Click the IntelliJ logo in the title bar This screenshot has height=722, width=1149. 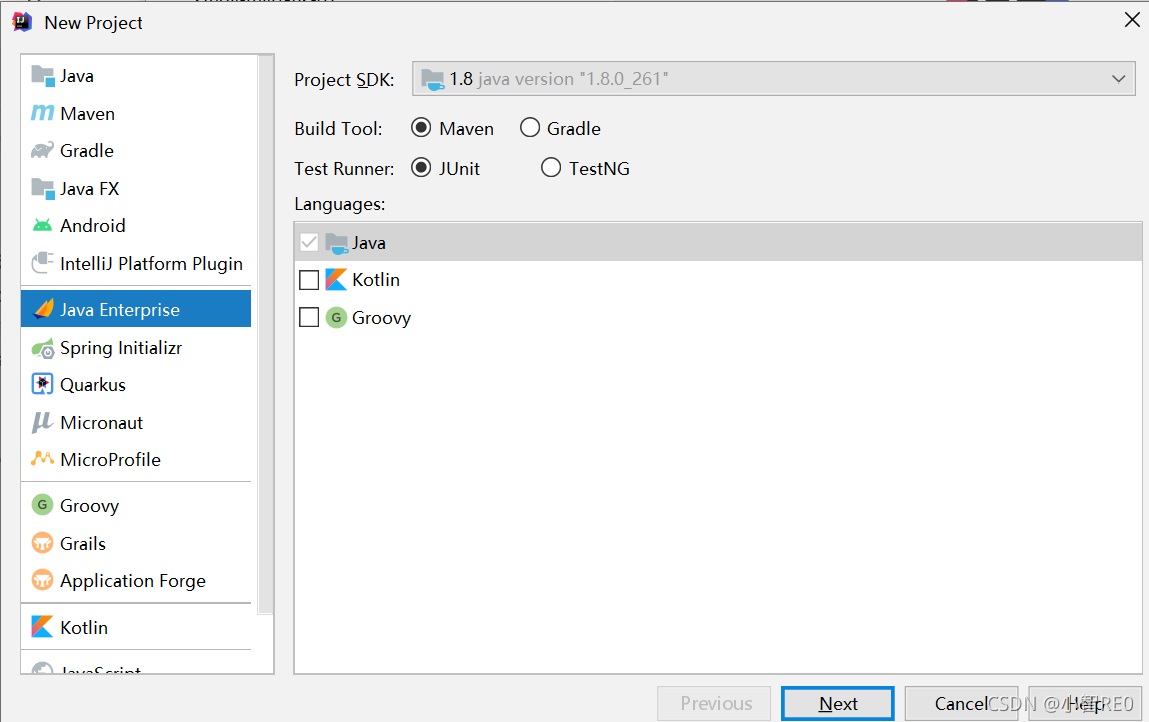pos(22,22)
